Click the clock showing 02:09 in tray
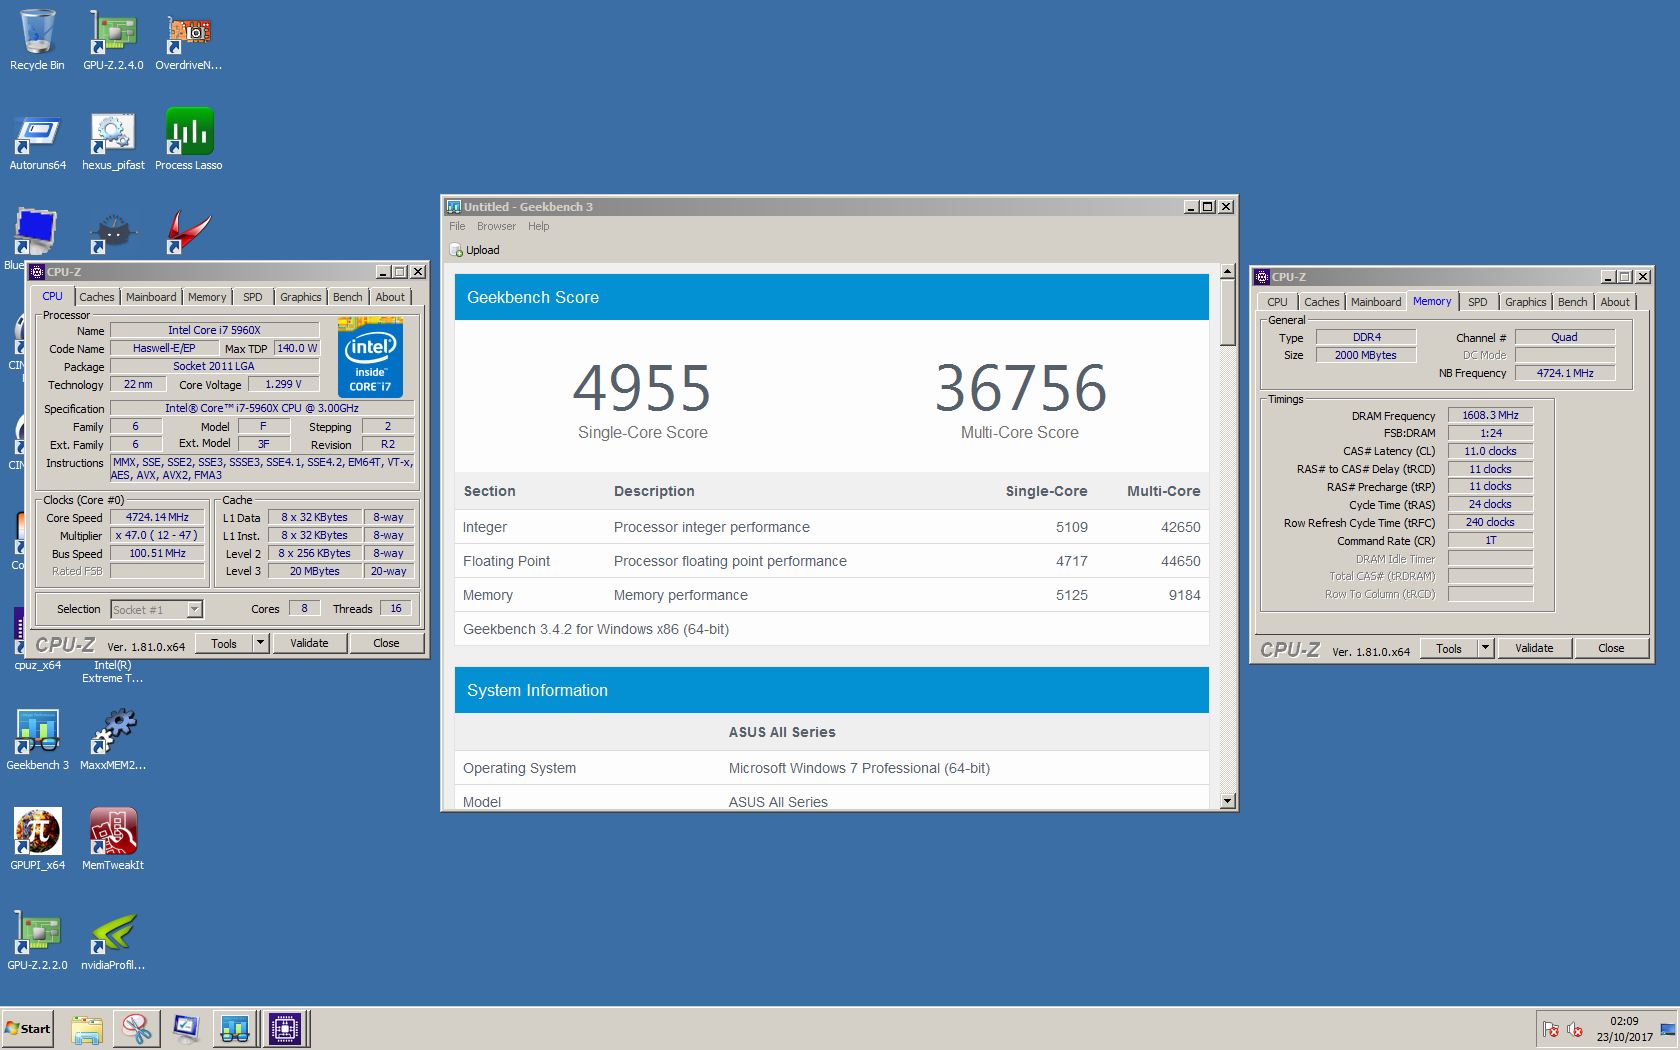1680x1050 pixels. [1624, 1021]
